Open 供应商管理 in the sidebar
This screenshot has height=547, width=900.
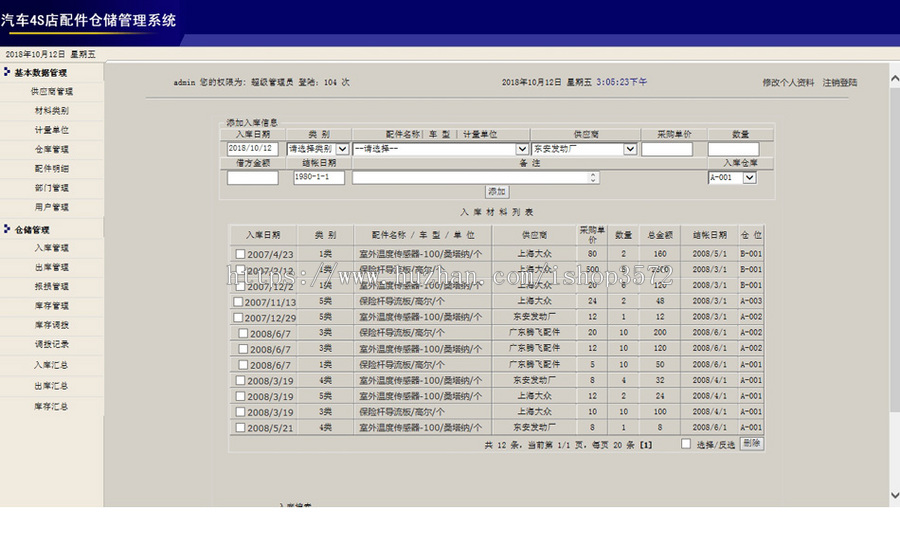click(52, 91)
